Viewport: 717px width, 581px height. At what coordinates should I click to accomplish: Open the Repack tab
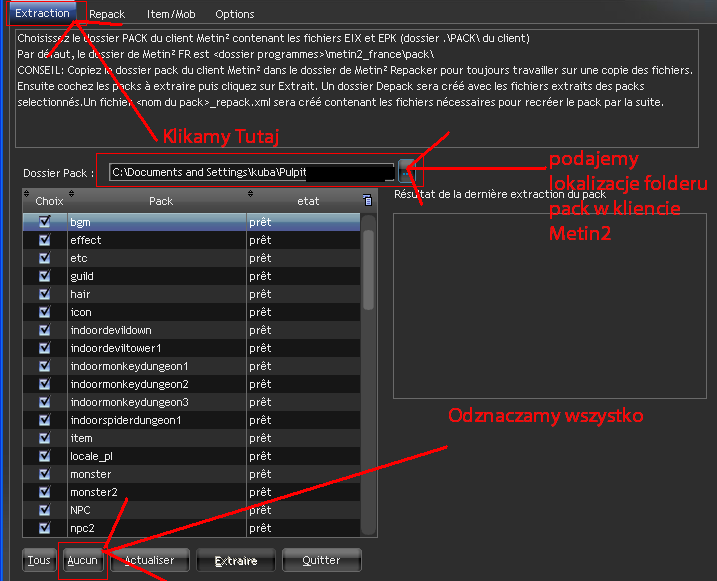(x=107, y=14)
